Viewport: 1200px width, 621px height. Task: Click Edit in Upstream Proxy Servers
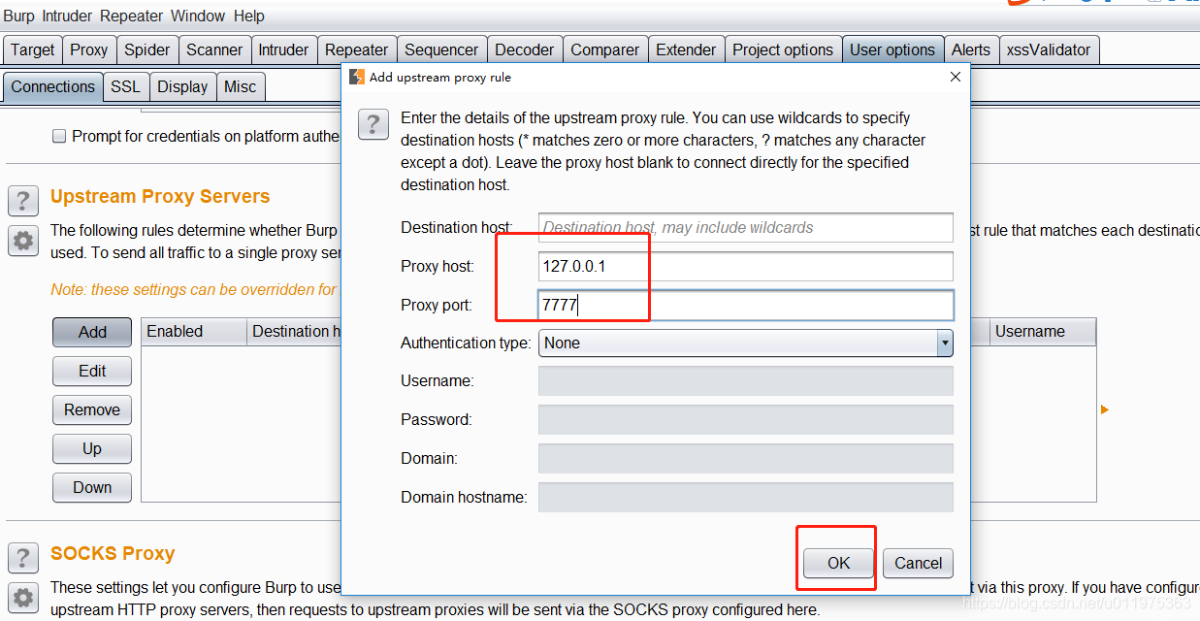(92, 371)
